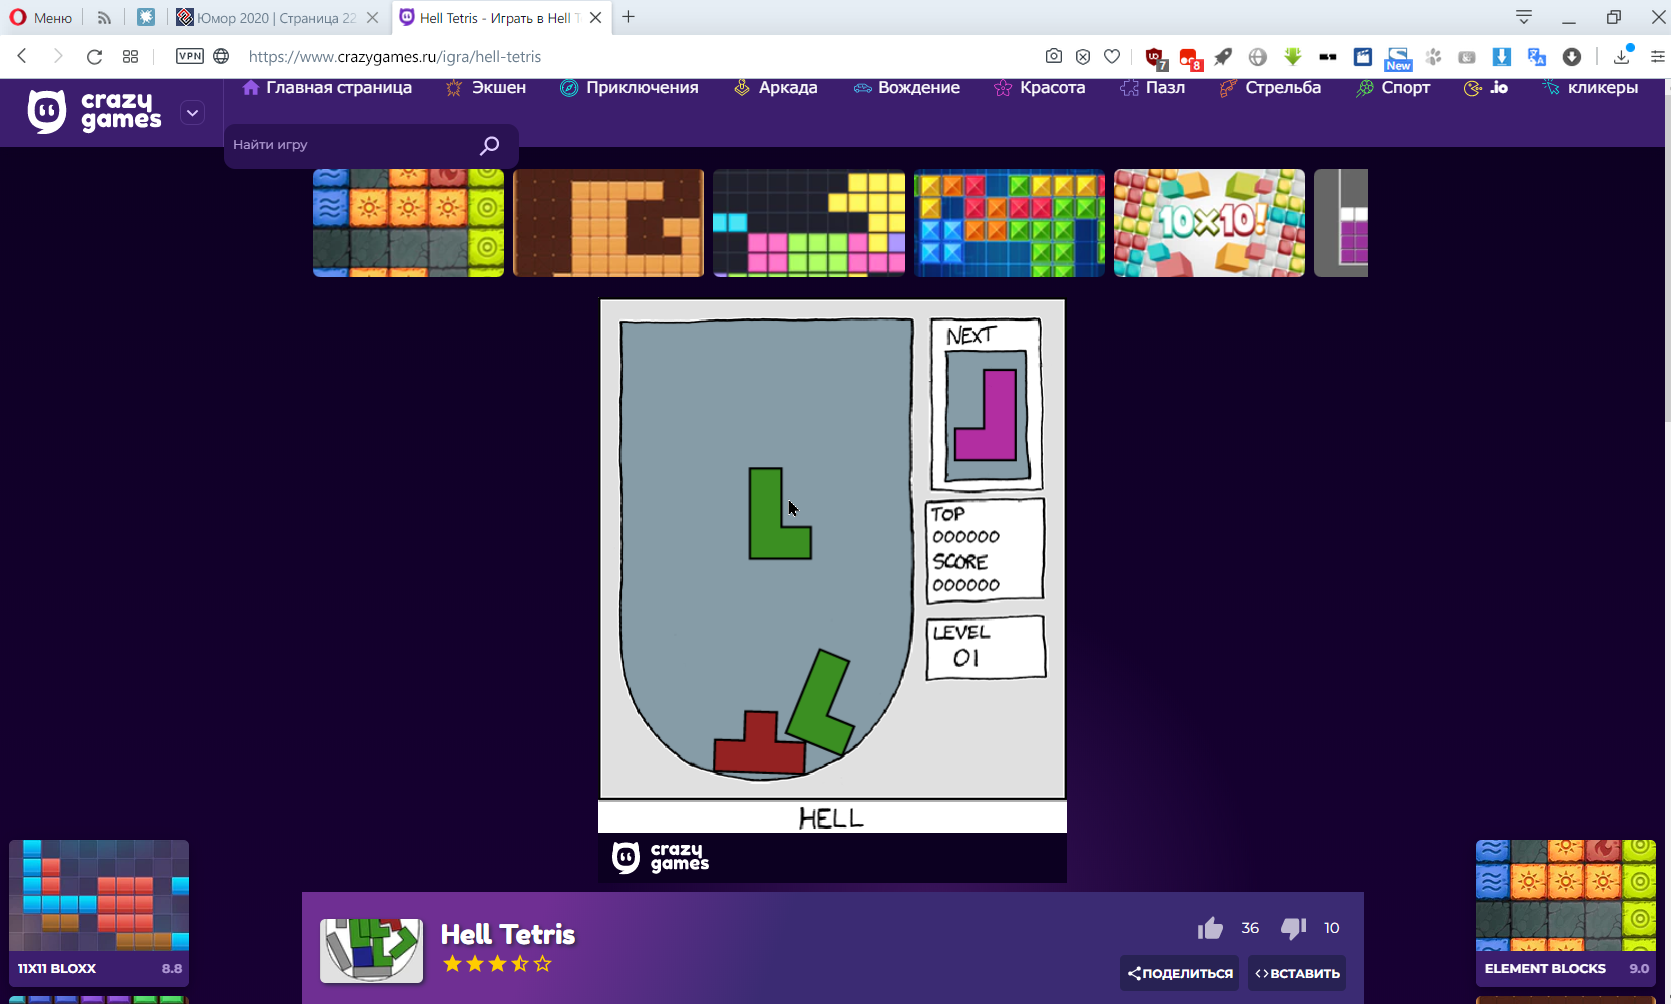Open the Easy Setup sliders icon
The image size is (1671, 1004).
tap(1657, 57)
